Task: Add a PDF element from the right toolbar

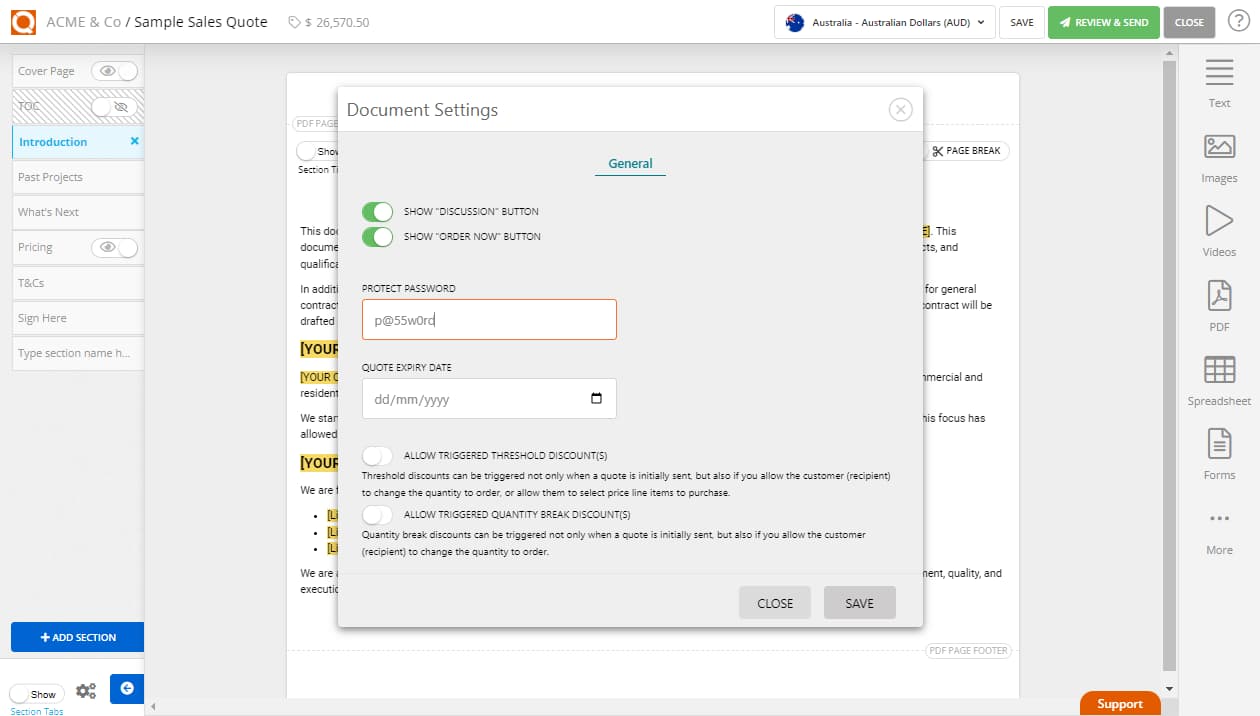Action: click(1218, 300)
